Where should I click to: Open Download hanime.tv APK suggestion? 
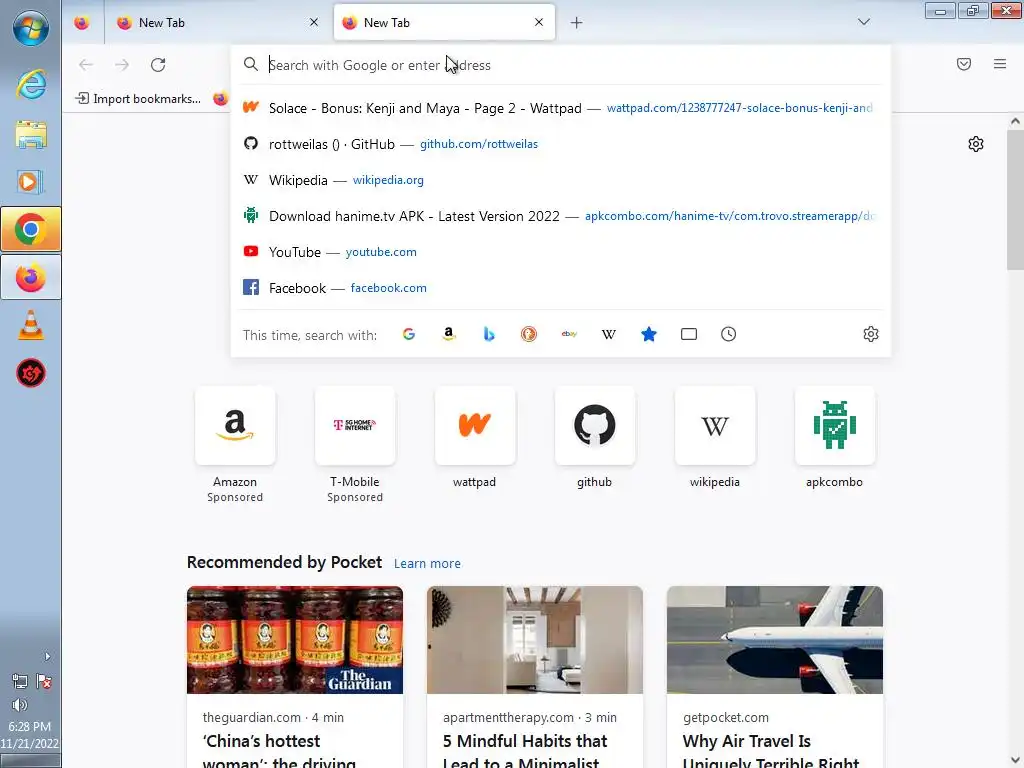point(560,216)
